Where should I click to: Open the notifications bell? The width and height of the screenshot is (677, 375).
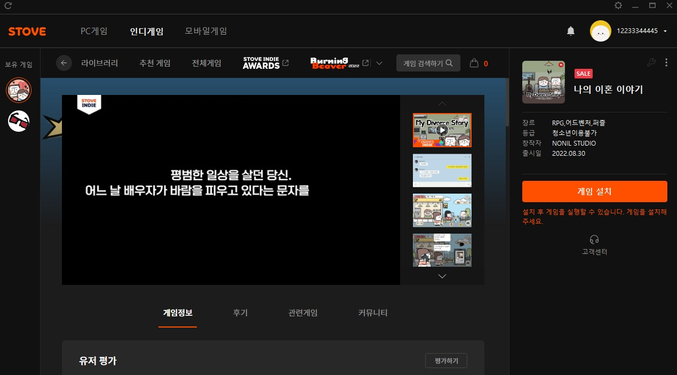click(x=571, y=31)
